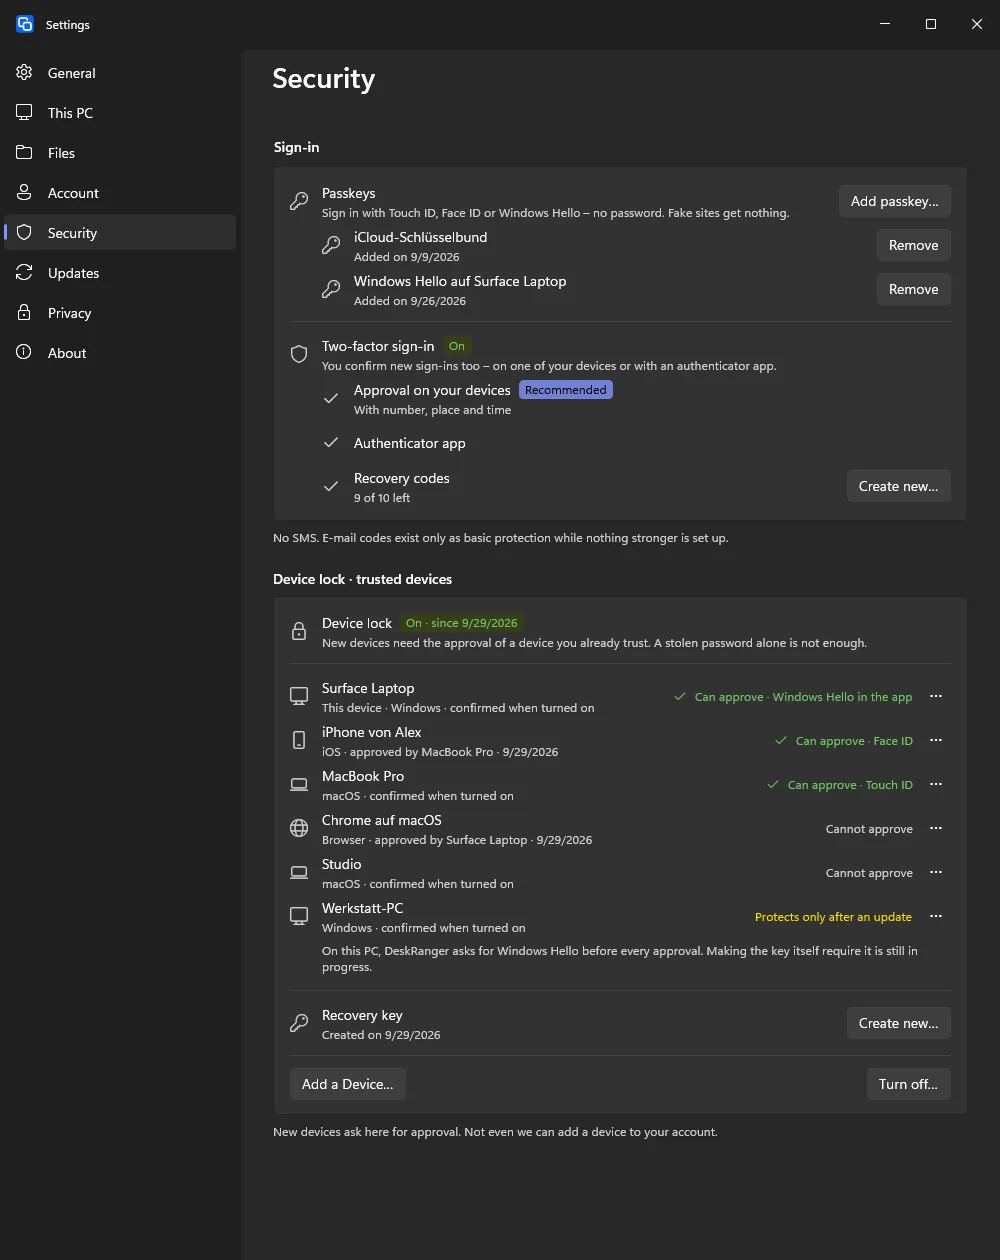Click Cannot approve status for Studio
1000x1260 pixels.
[x=869, y=873]
